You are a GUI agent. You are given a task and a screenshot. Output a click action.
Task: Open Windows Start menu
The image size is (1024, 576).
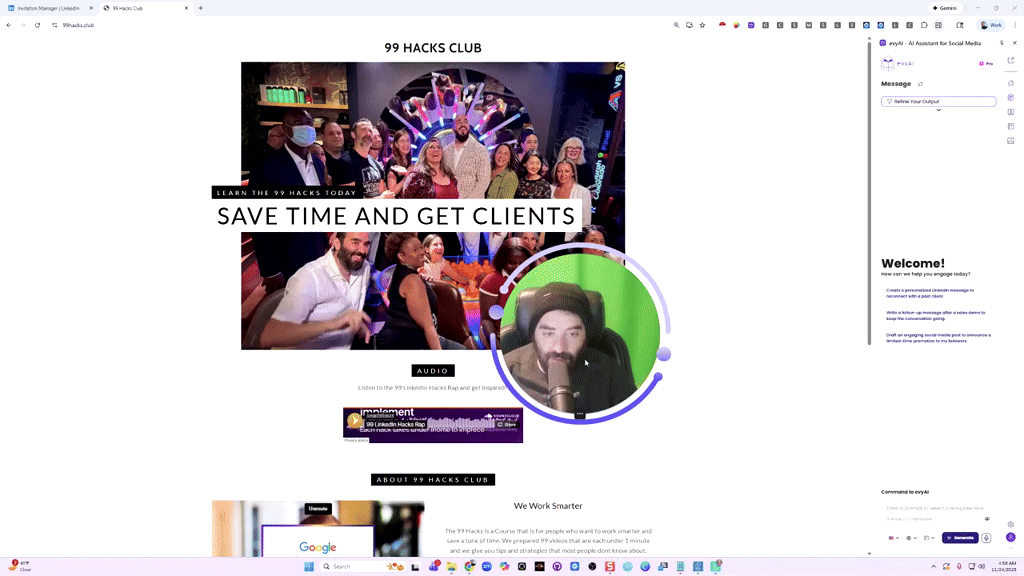tap(309, 566)
